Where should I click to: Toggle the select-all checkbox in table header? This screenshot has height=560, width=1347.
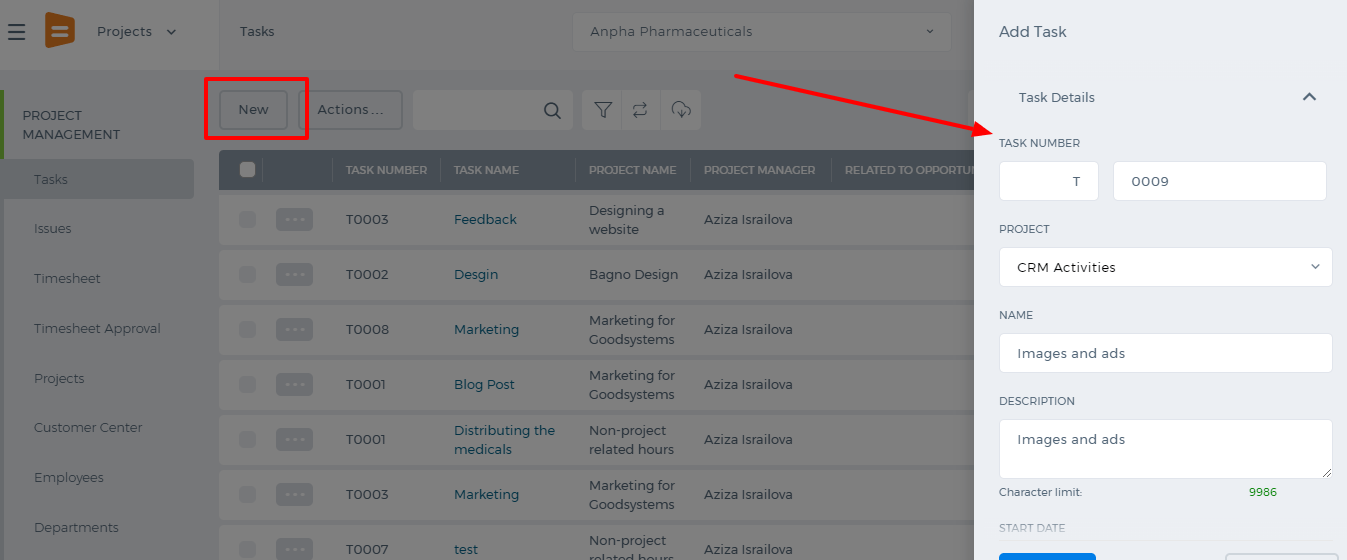[248, 169]
